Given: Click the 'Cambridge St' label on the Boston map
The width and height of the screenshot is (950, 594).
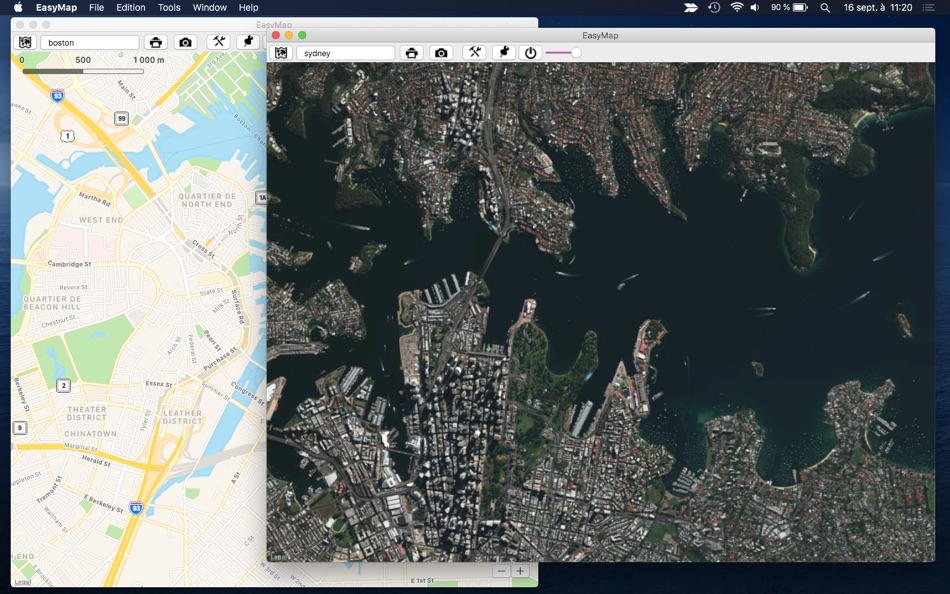Looking at the screenshot, I should pyautogui.click(x=70, y=264).
